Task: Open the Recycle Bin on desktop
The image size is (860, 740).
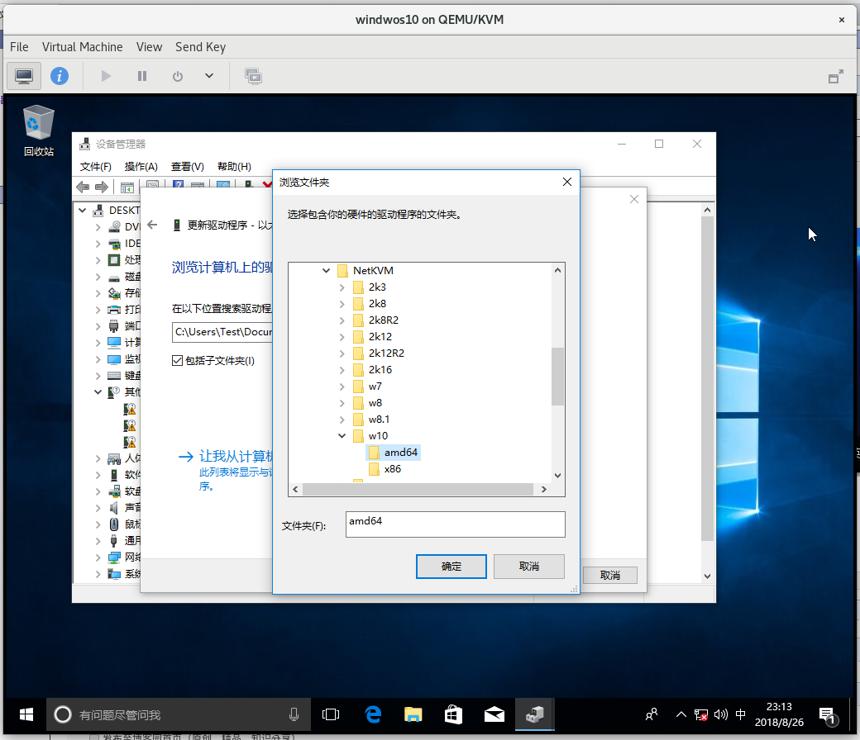Action: (x=38, y=131)
